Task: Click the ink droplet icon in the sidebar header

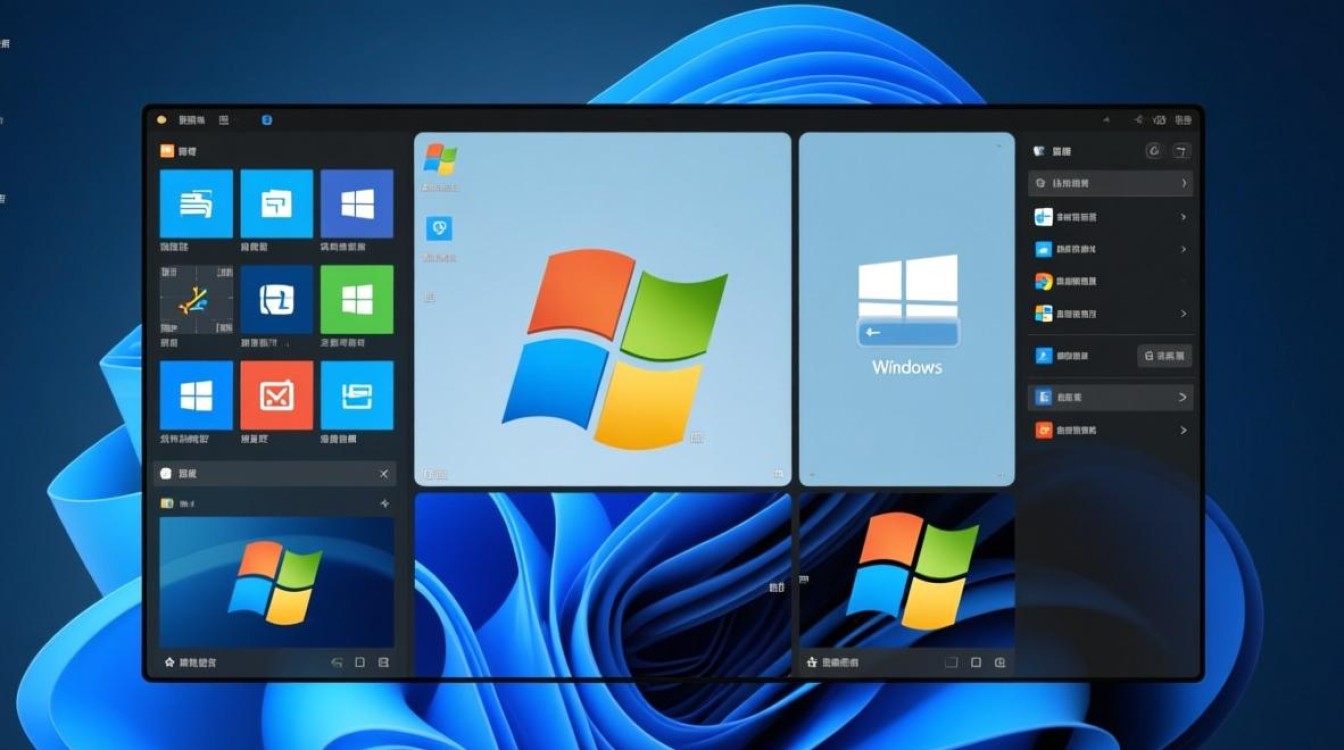Action: [x=1152, y=150]
